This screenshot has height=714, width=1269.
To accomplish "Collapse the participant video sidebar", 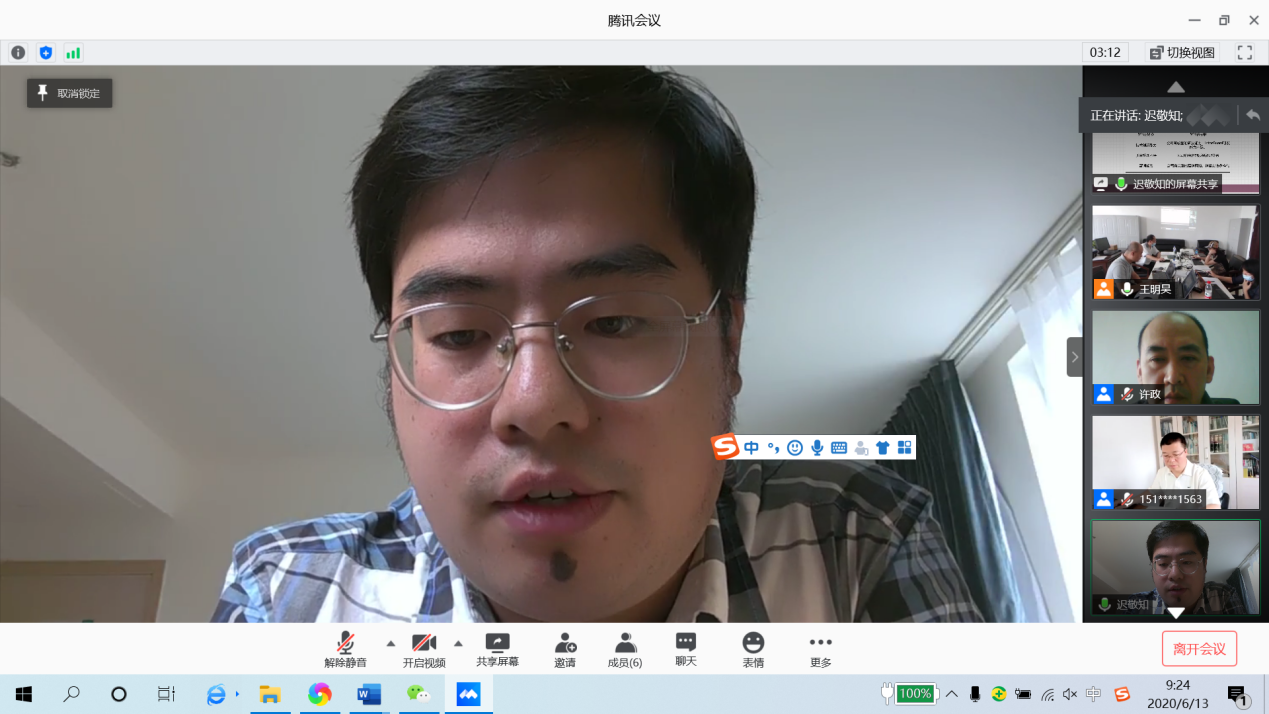I will pyautogui.click(x=1075, y=357).
